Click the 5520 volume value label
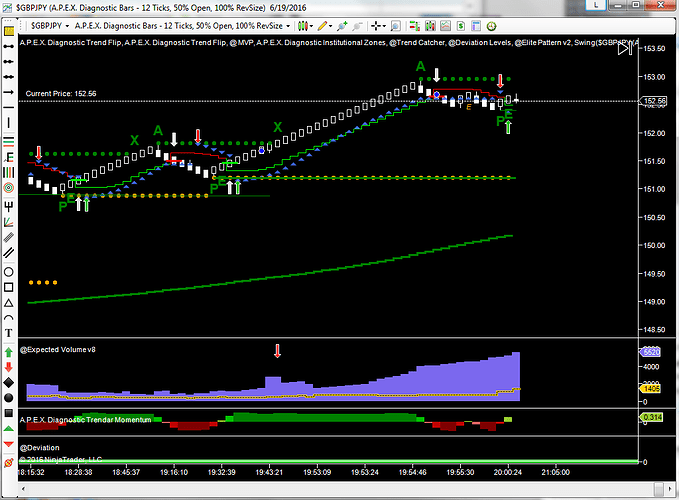Viewport: 679px width, 500px height. coord(651,352)
